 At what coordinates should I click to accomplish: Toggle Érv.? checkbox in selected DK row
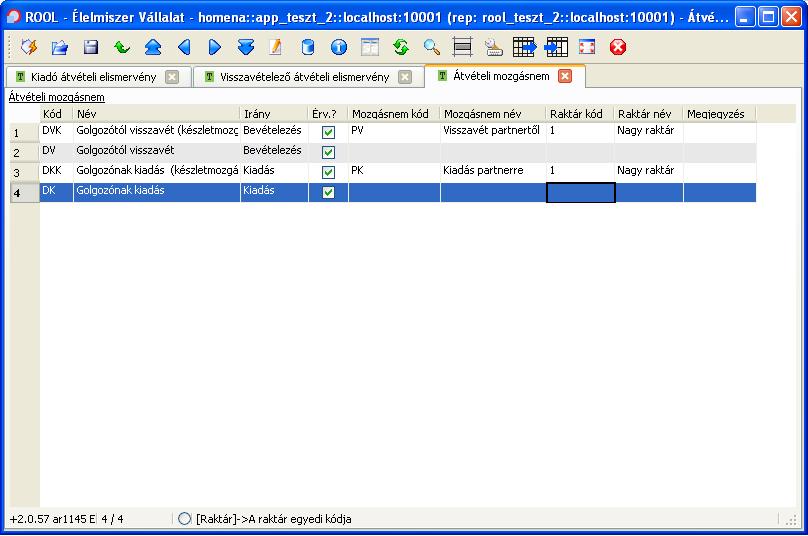coord(328,192)
